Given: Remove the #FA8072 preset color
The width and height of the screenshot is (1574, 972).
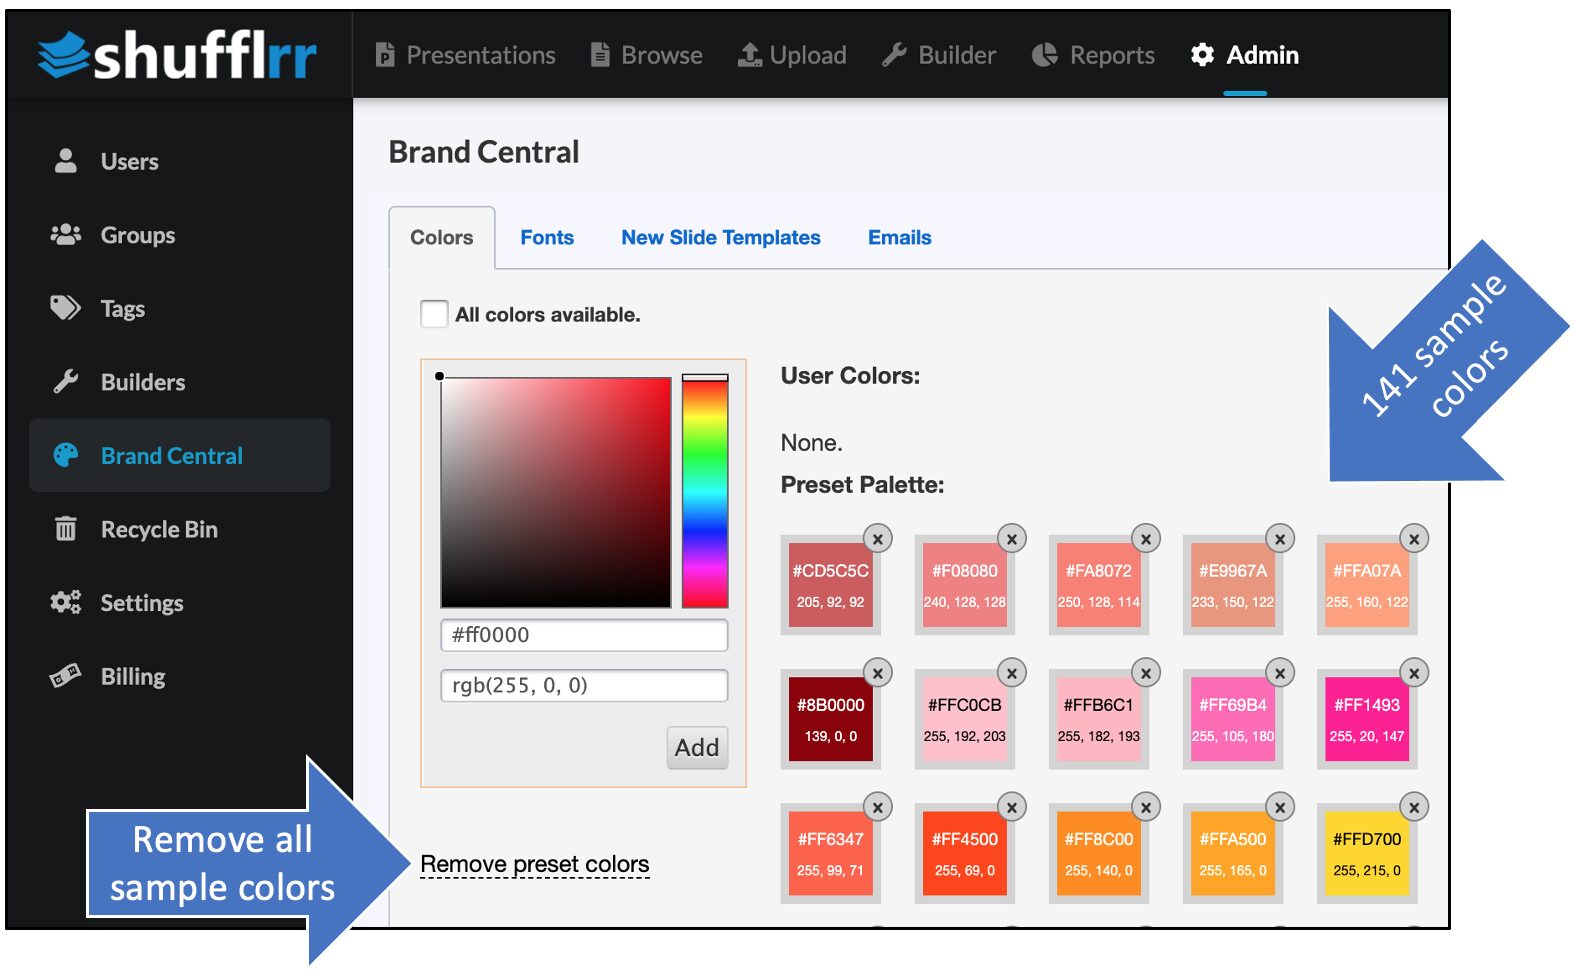Looking at the screenshot, I should coord(1146,539).
